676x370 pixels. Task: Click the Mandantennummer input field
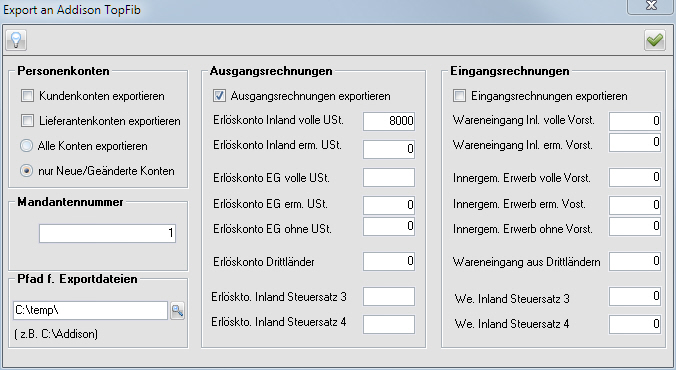(x=107, y=233)
